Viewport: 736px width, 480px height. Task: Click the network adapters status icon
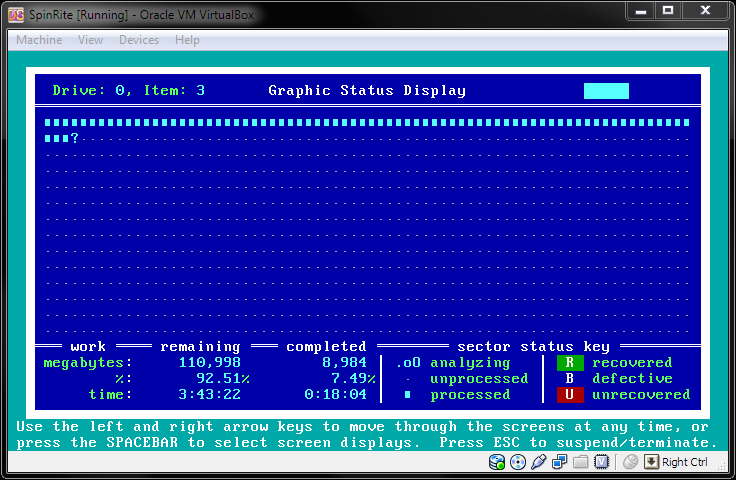tap(560, 462)
